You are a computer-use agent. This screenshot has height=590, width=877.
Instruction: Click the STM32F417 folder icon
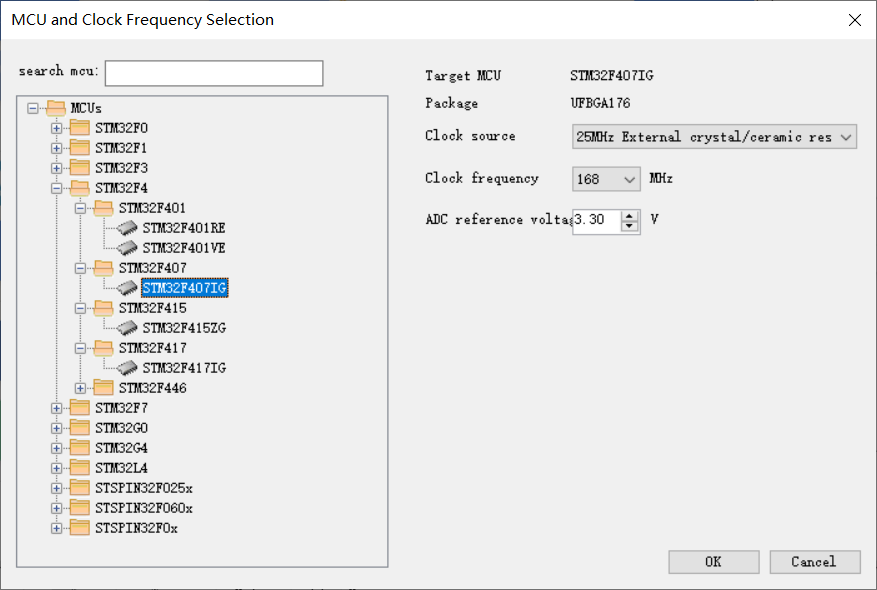point(103,347)
